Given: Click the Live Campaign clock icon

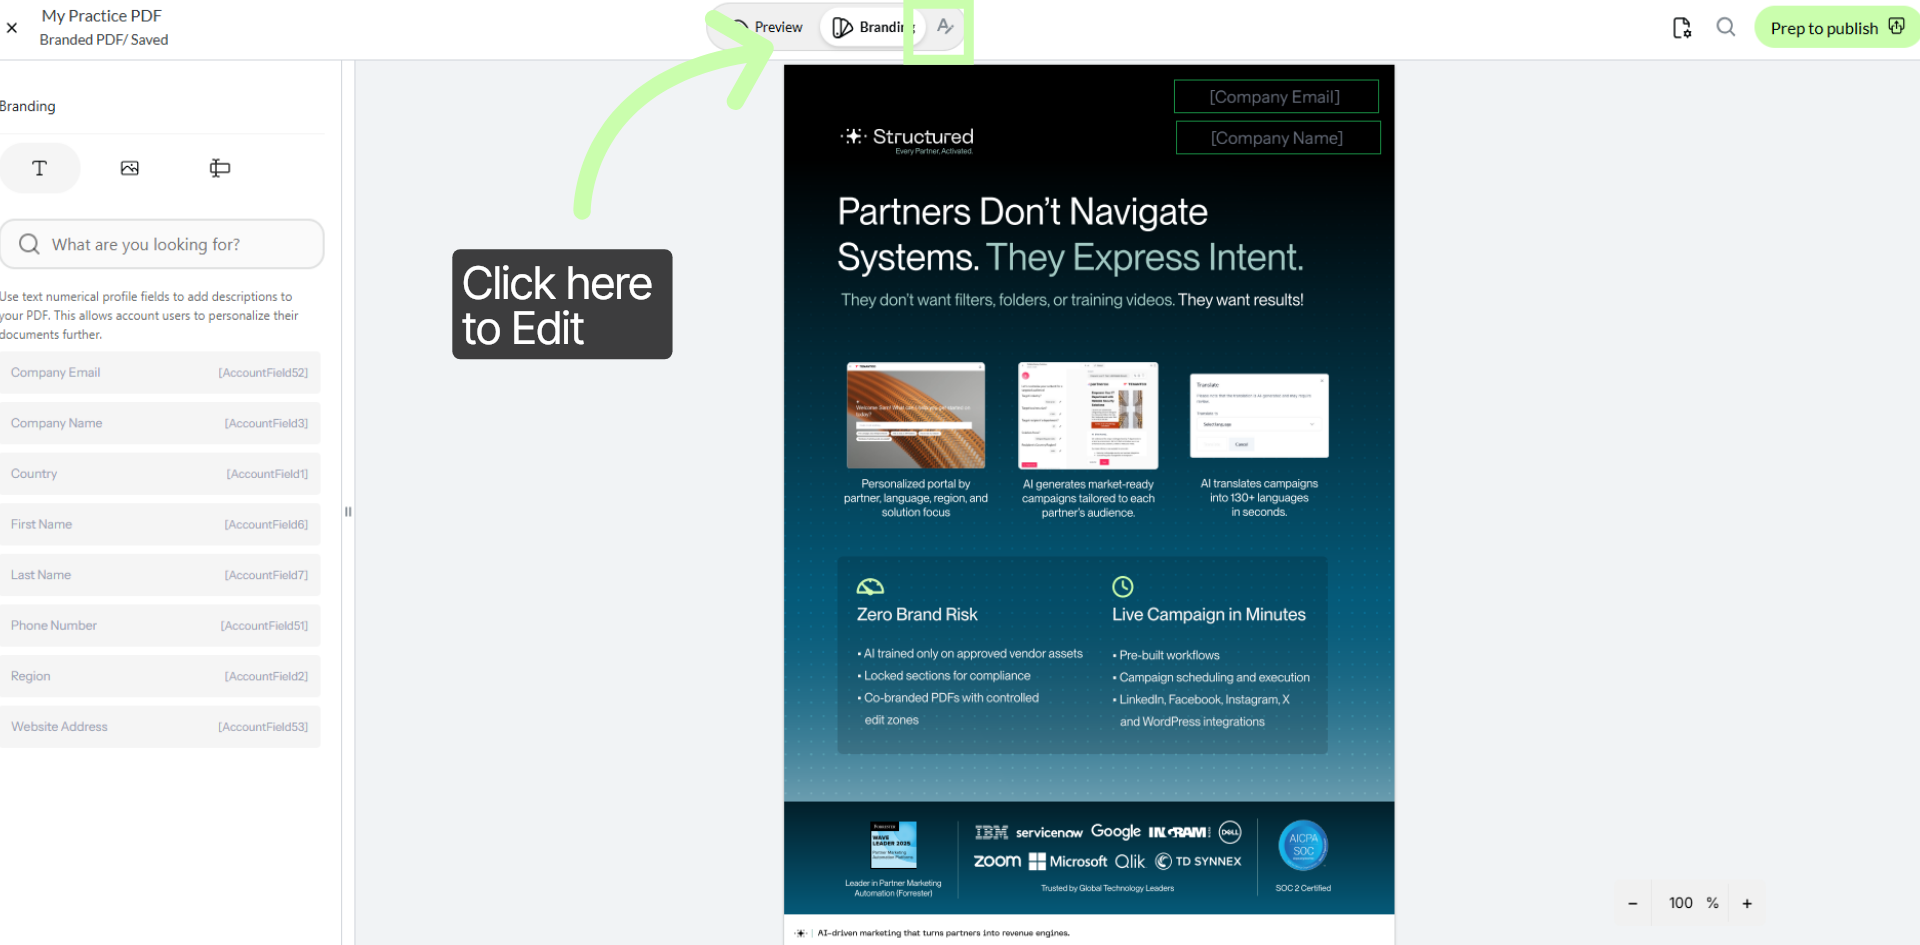Looking at the screenshot, I should (1123, 587).
